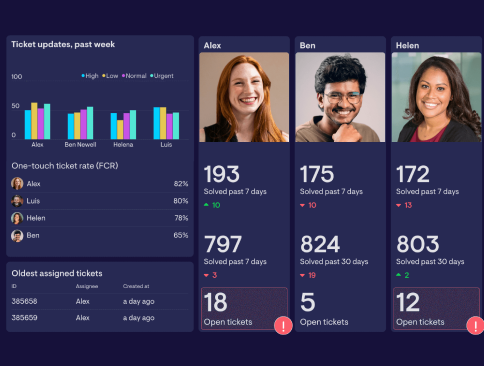Click the red alert icon on Helen's open tickets
This screenshot has height=366, width=484.
tap(475, 326)
